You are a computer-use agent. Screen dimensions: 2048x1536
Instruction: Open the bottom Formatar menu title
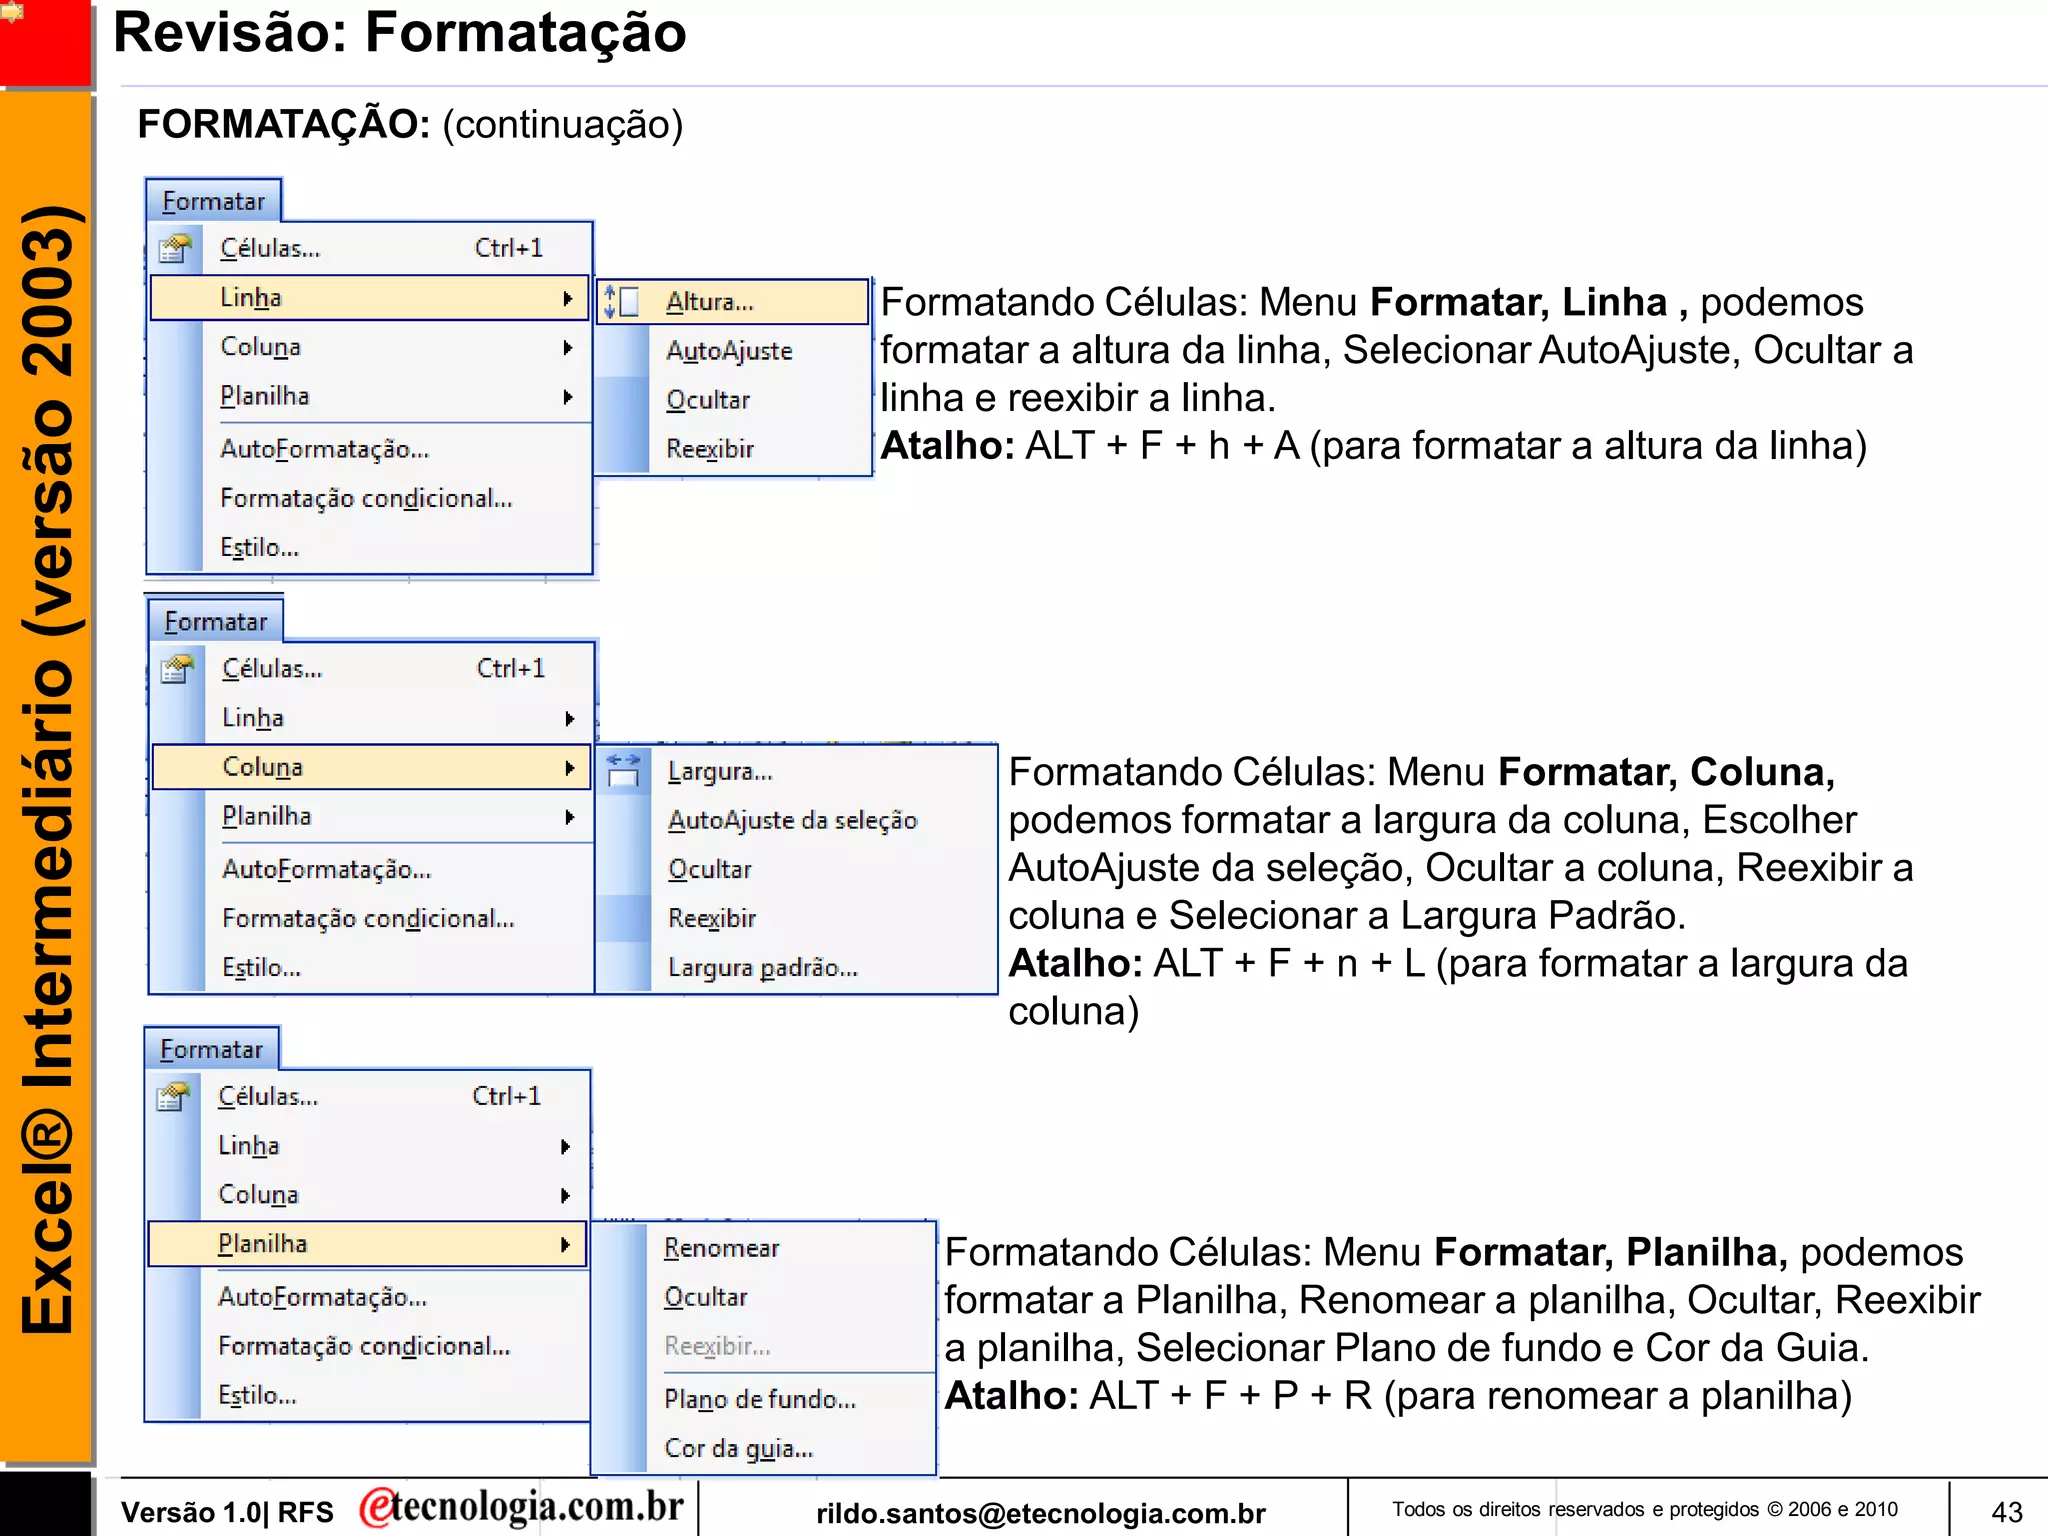[x=212, y=1049]
